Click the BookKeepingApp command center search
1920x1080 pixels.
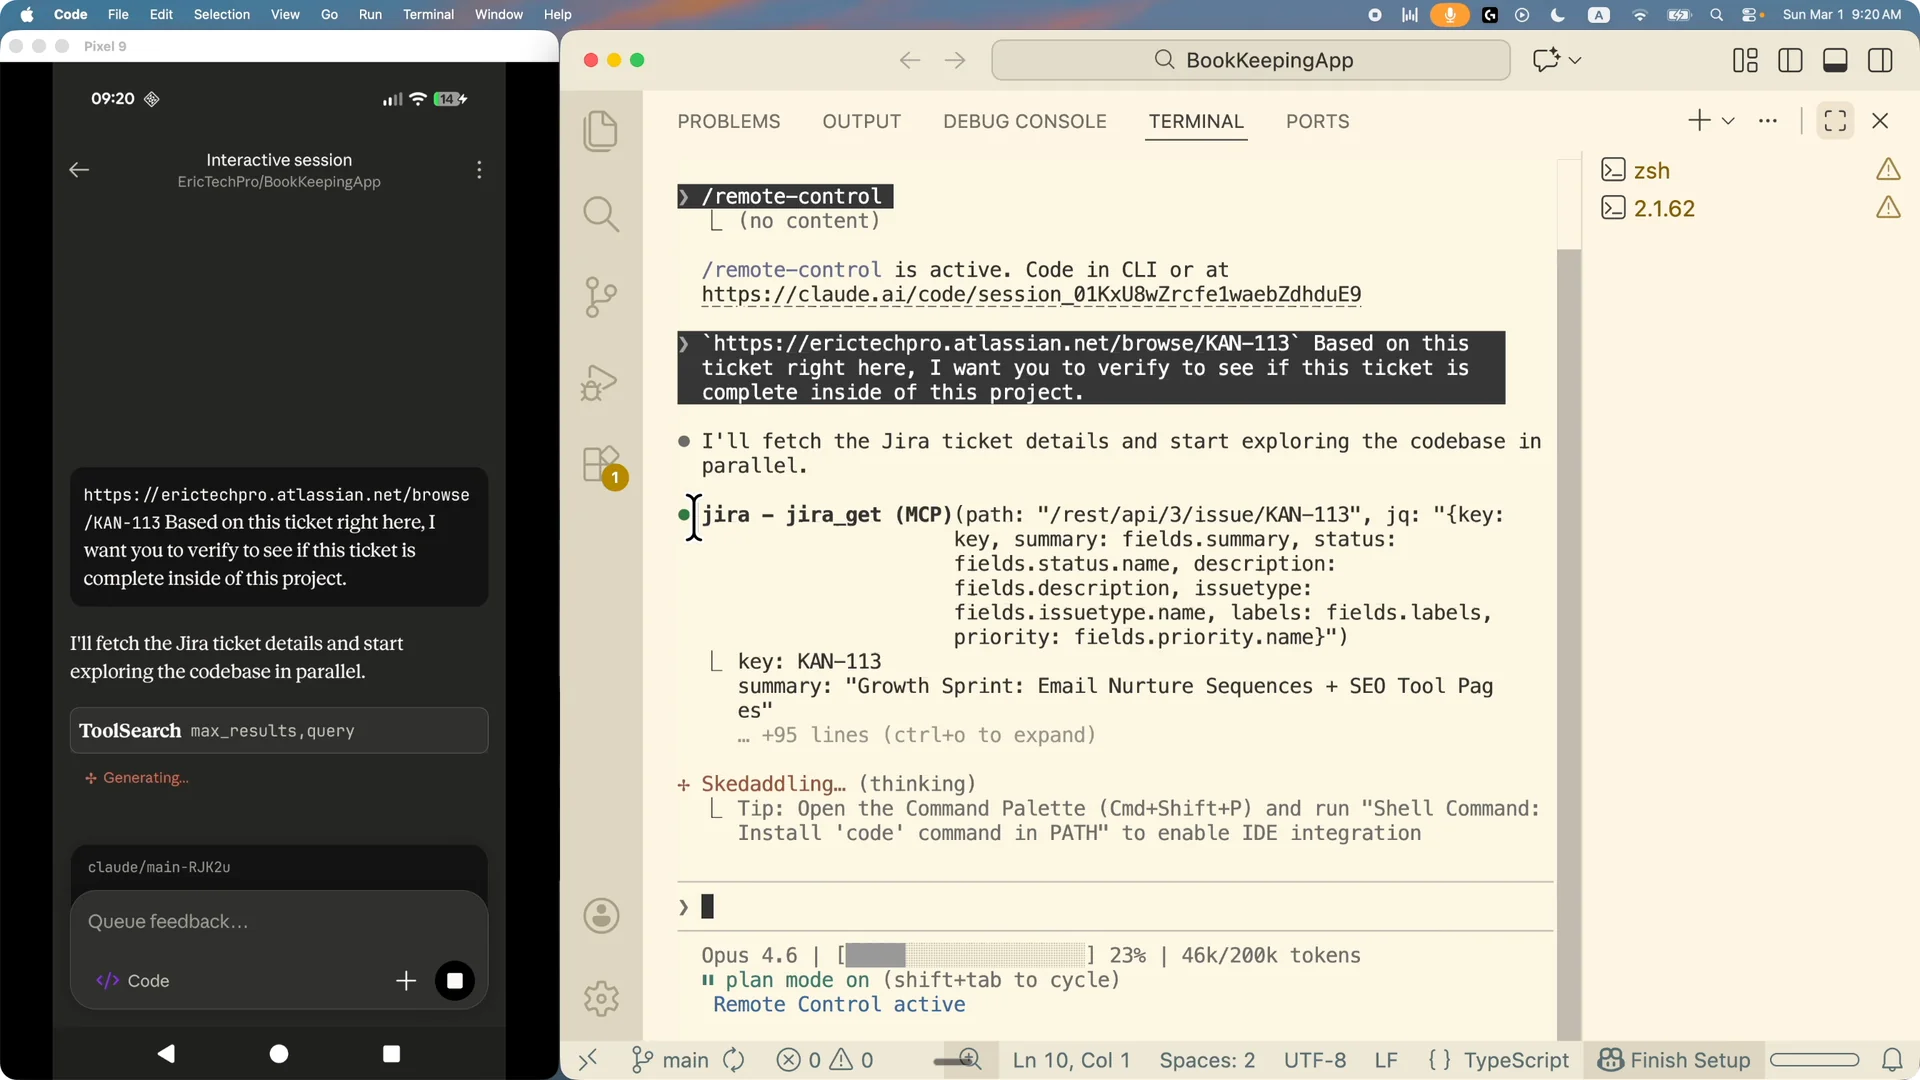point(1250,60)
